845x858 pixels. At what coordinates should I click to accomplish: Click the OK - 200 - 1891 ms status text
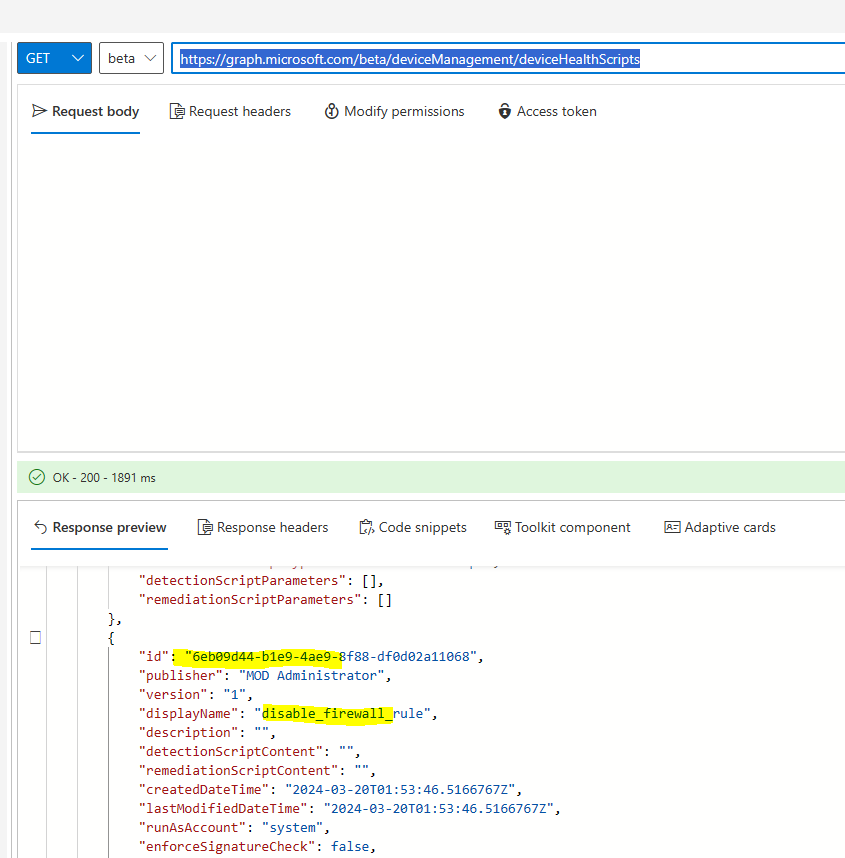[x=104, y=478]
